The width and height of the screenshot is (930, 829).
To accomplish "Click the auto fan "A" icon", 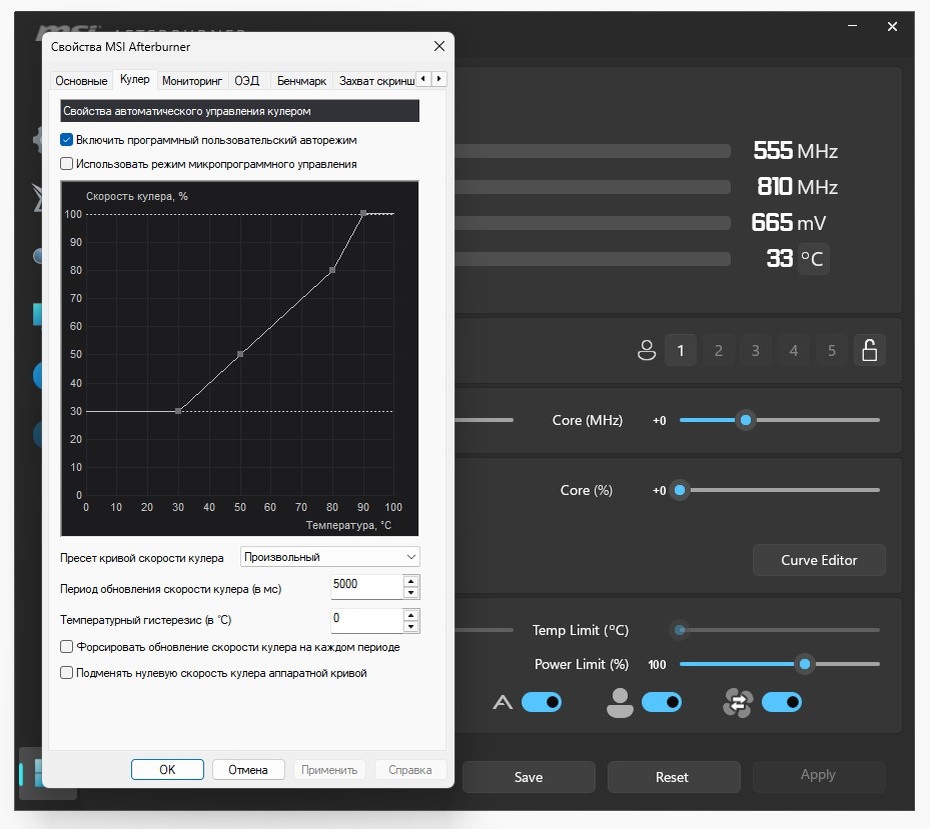I will click(502, 703).
